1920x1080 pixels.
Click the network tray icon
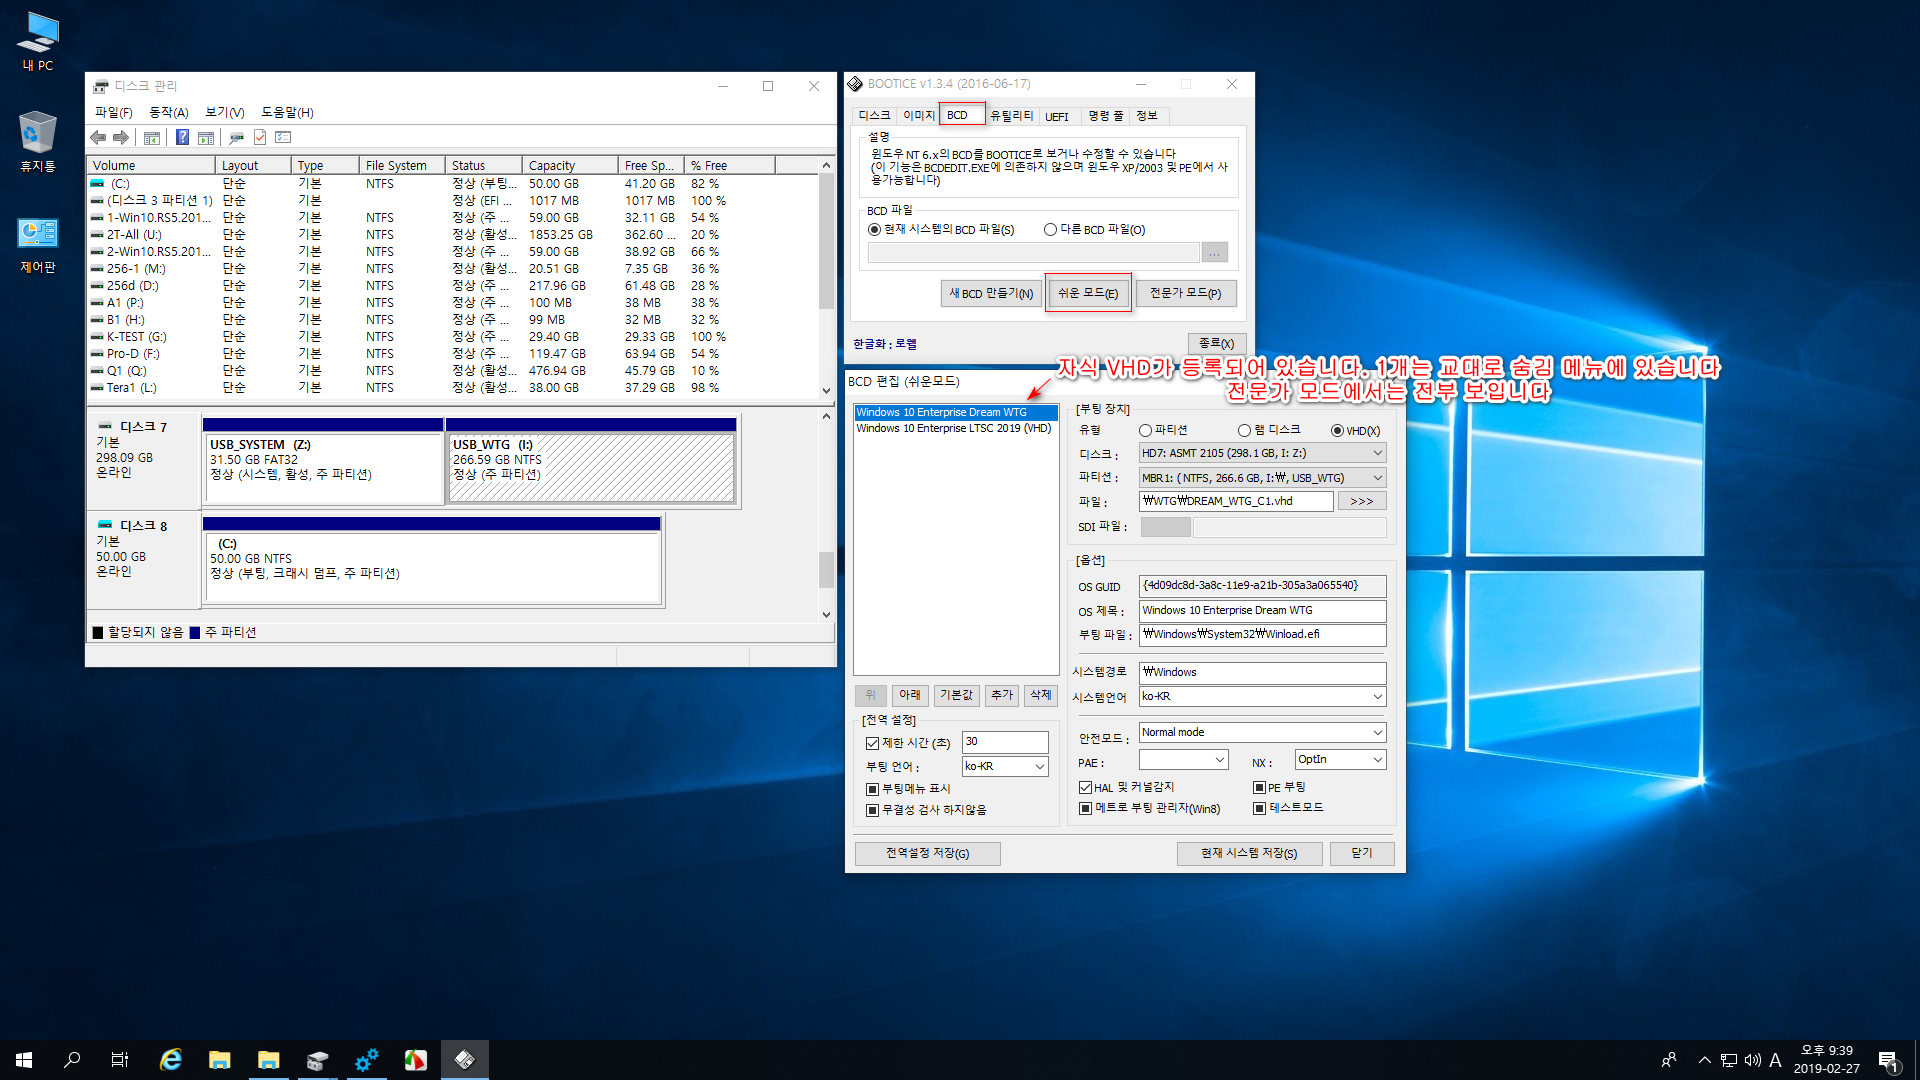coord(1729,1060)
